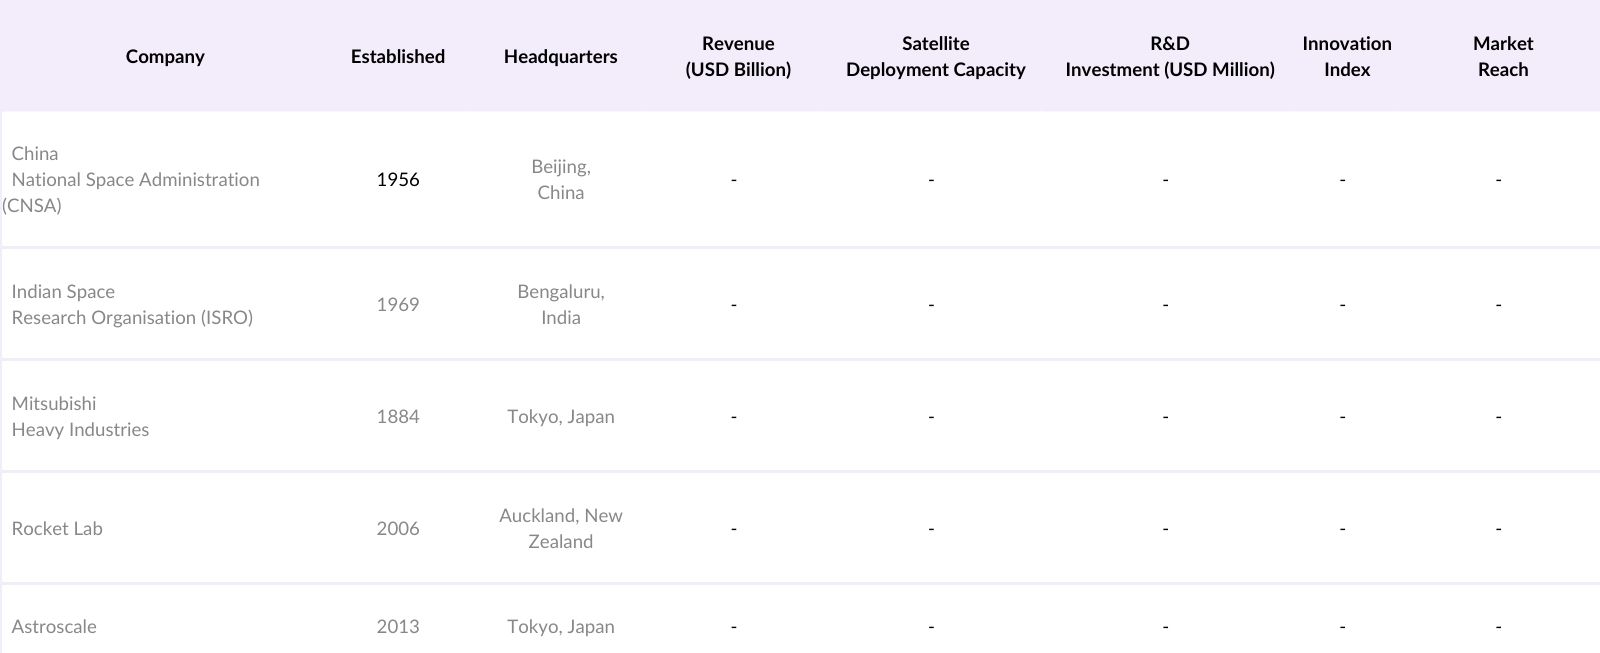The image size is (1600, 653).
Task: Click the Mitsubishi Heavy Industries company cell
Action: [x=80, y=417]
